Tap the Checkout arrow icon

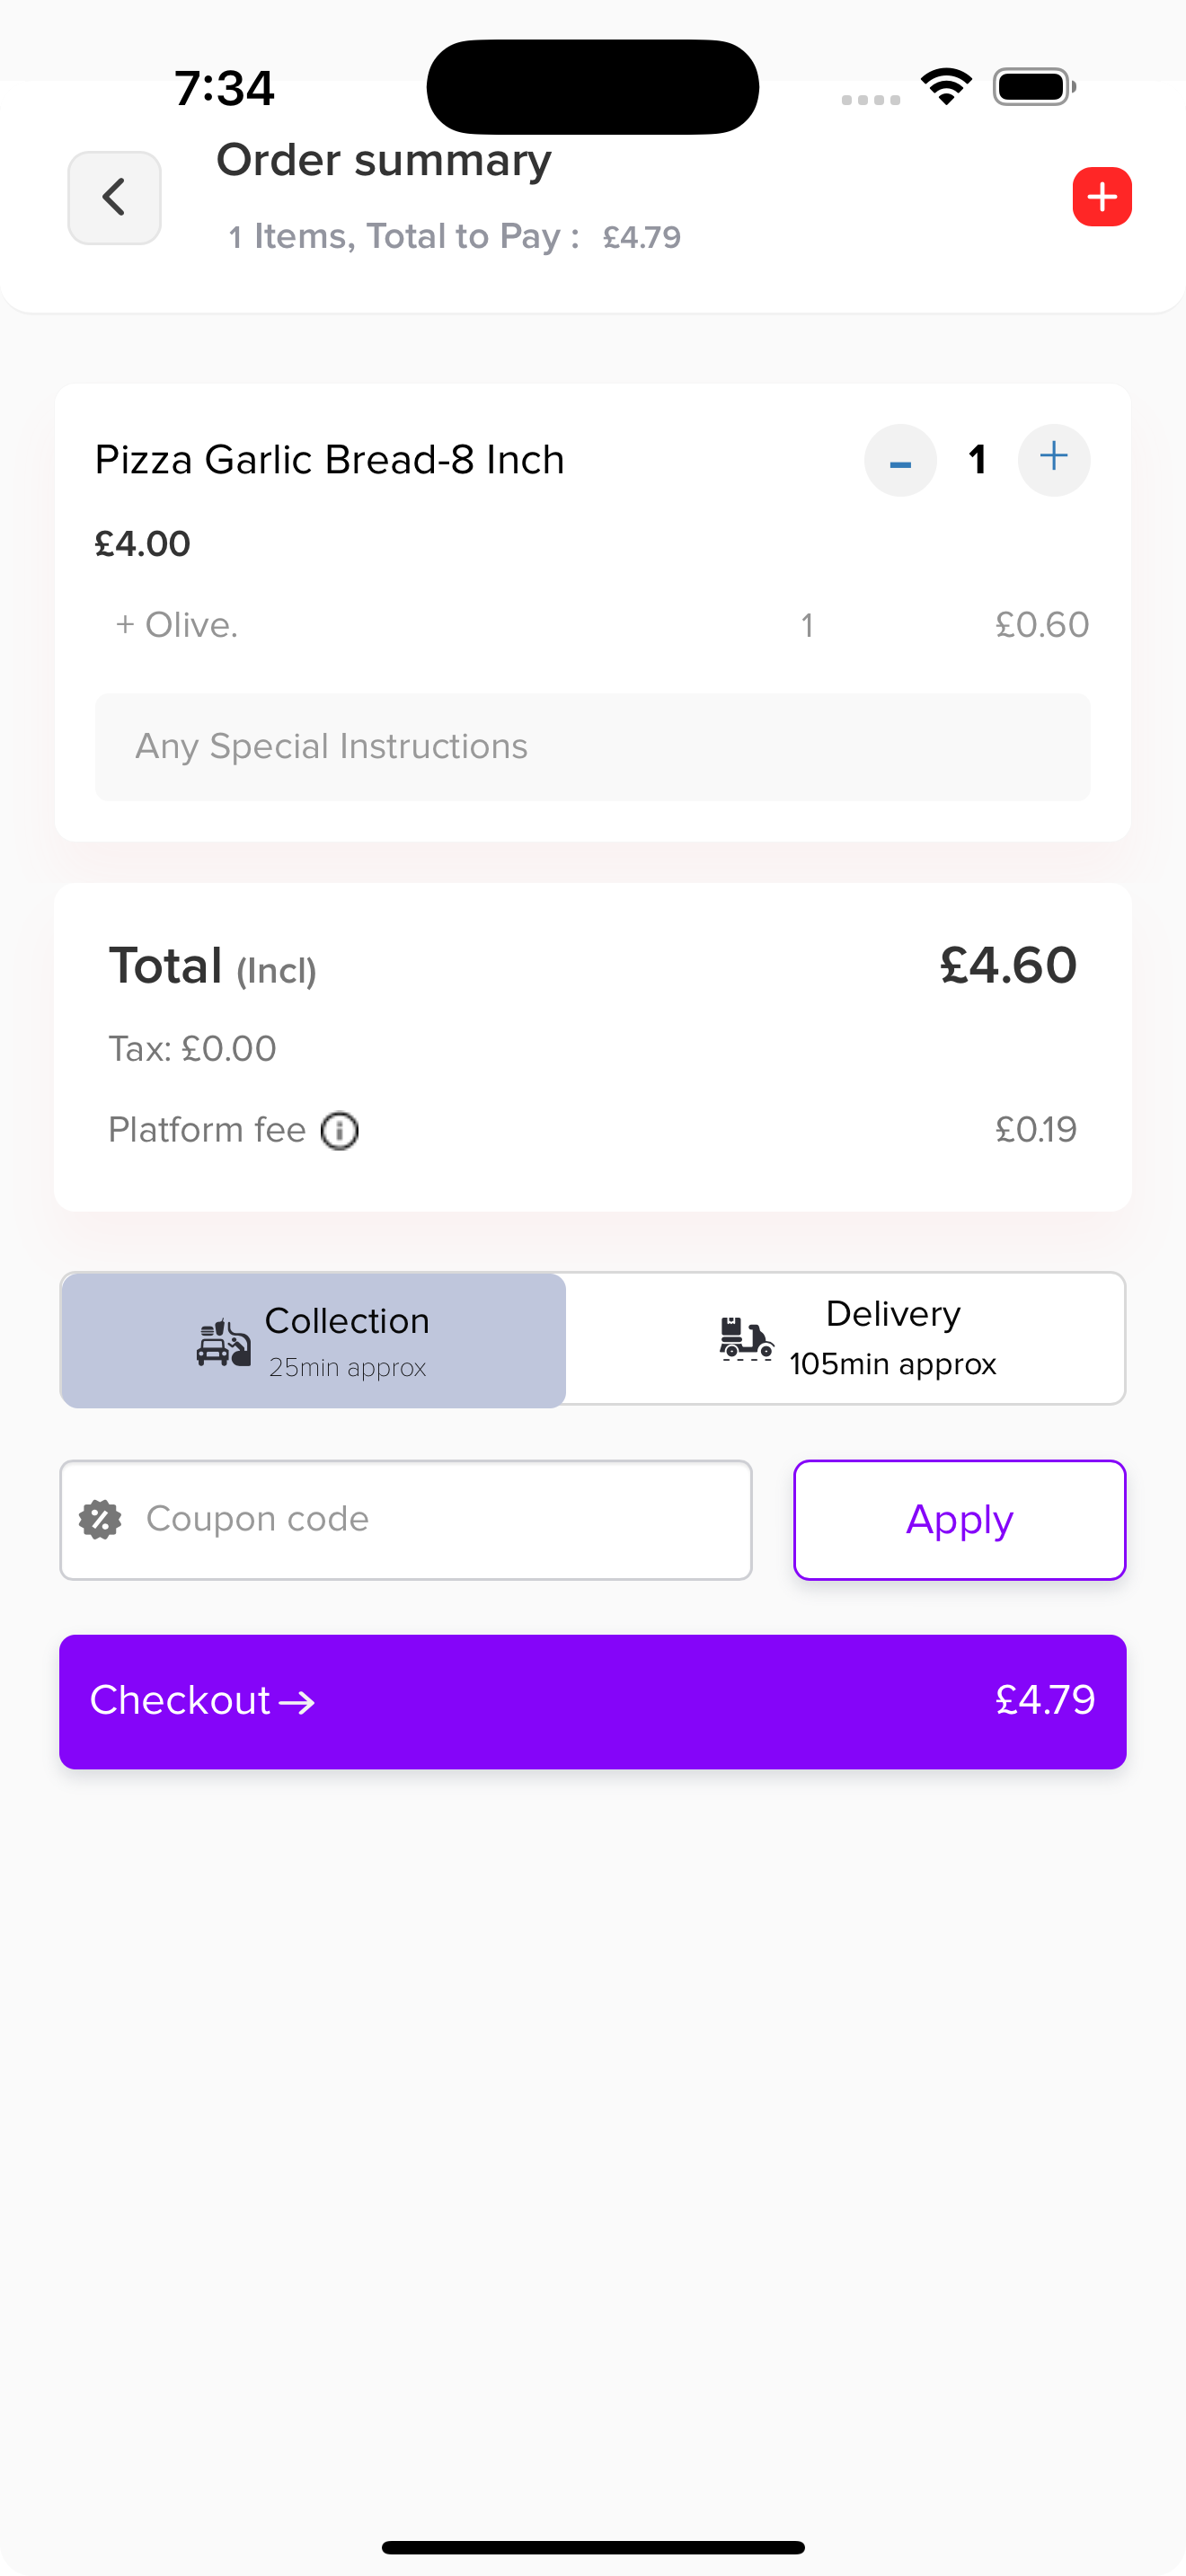tap(297, 1702)
